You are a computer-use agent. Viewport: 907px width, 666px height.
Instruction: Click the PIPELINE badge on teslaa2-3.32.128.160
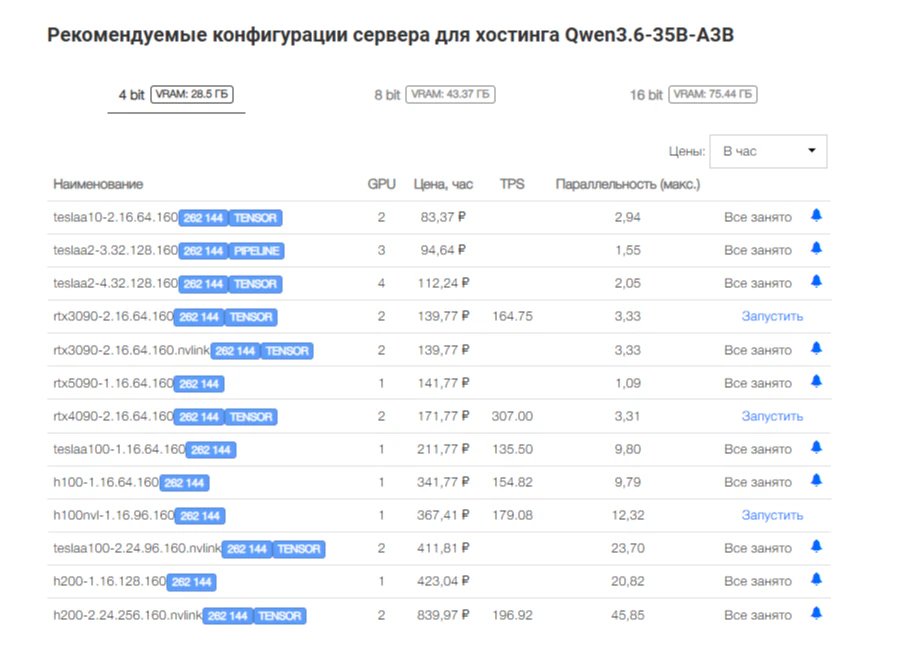click(x=257, y=251)
